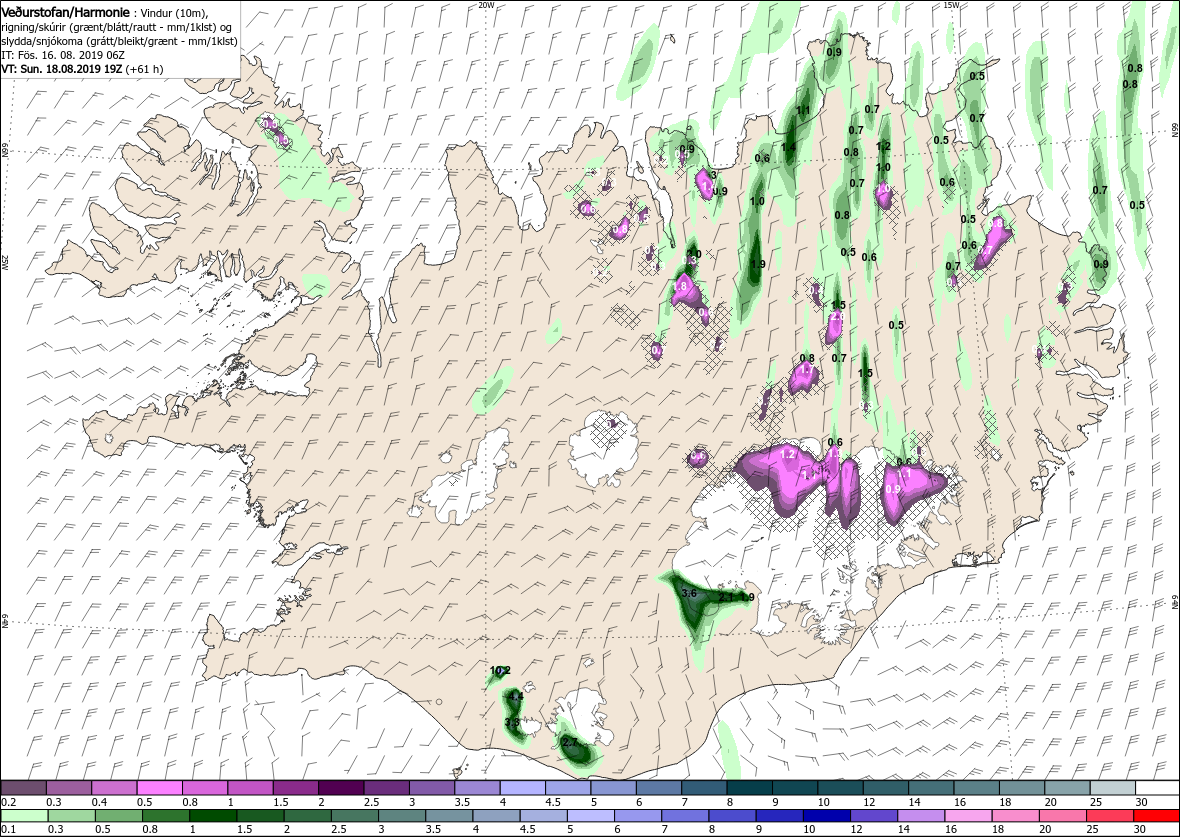Pick the dark mauve 0.2 swatch, upper legend
Screen dimensions: 1180x837
(23, 787)
